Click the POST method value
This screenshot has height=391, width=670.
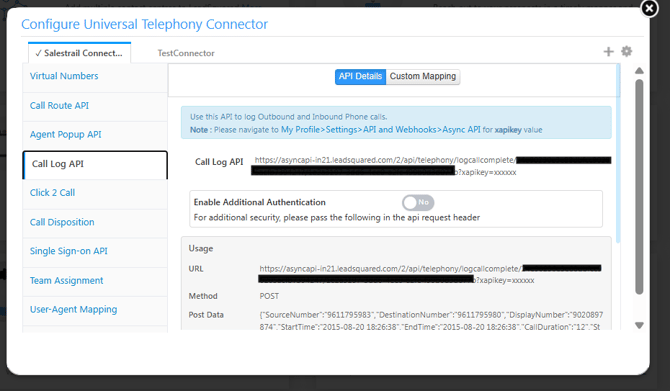coord(269,296)
